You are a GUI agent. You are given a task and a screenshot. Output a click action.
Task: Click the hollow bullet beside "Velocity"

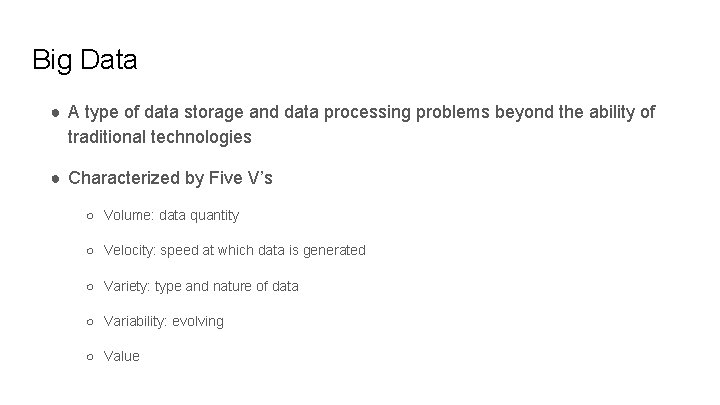click(89, 250)
